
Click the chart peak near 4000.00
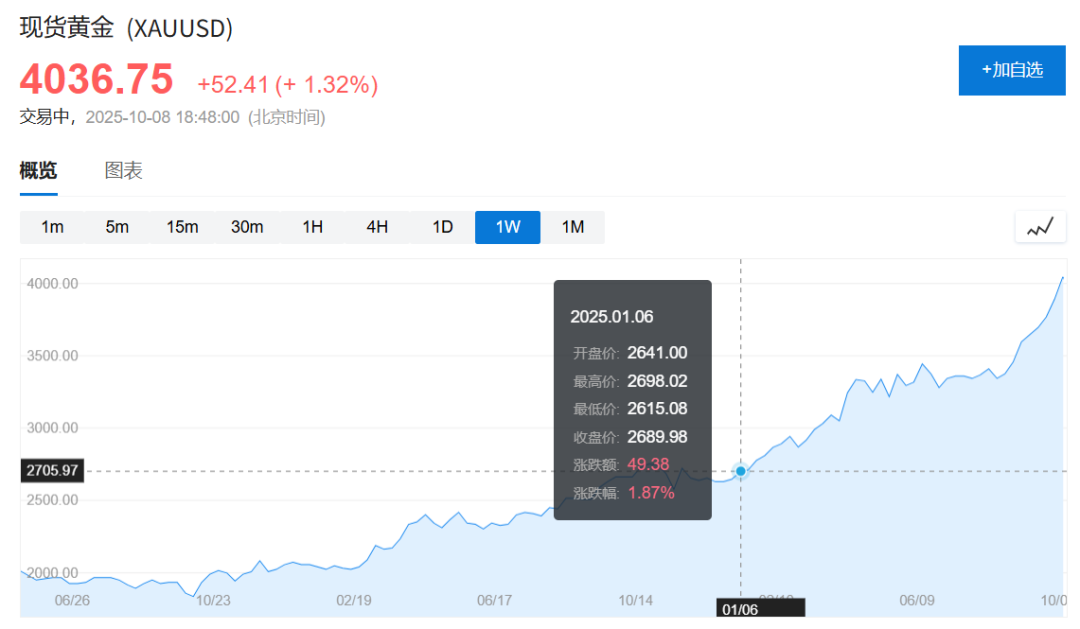coord(1061,278)
